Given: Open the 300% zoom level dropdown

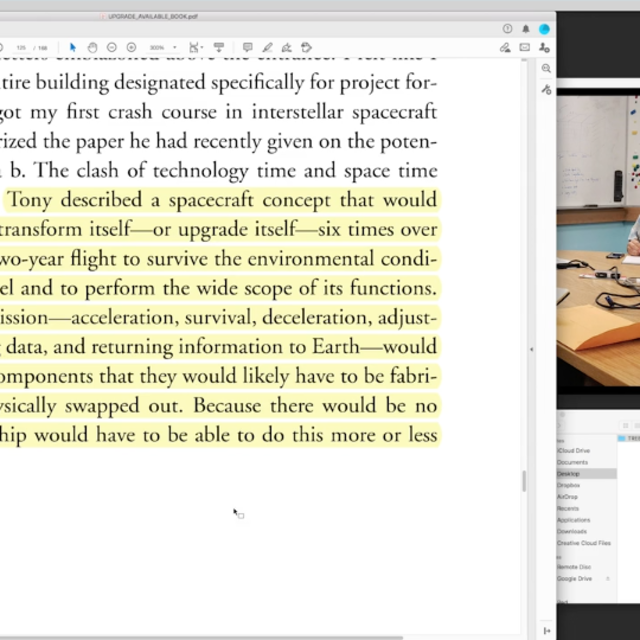Looking at the screenshot, I should [163, 47].
